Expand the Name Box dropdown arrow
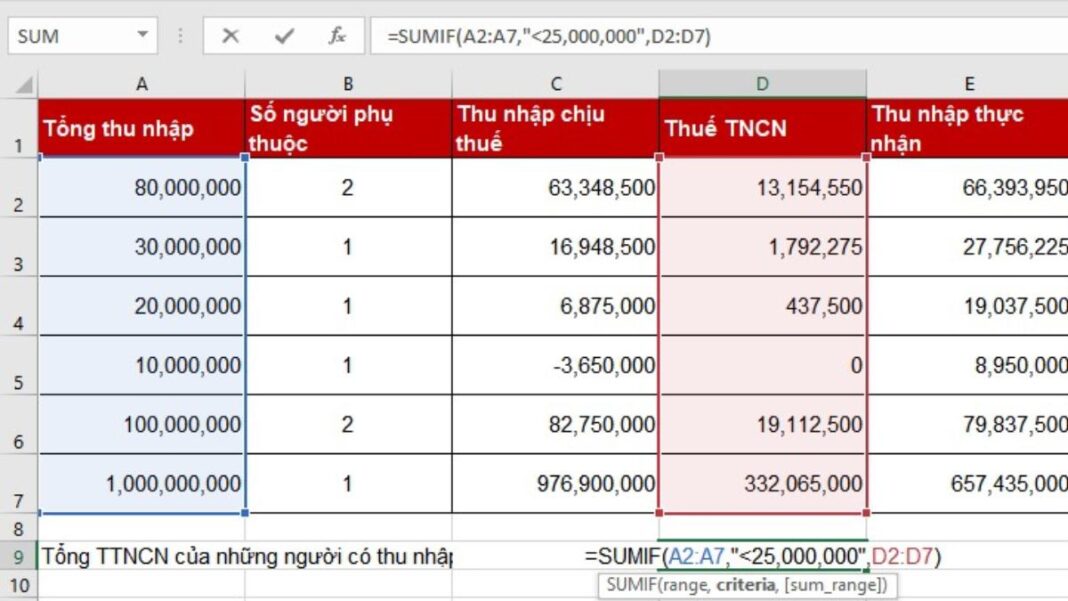 [143, 36]
